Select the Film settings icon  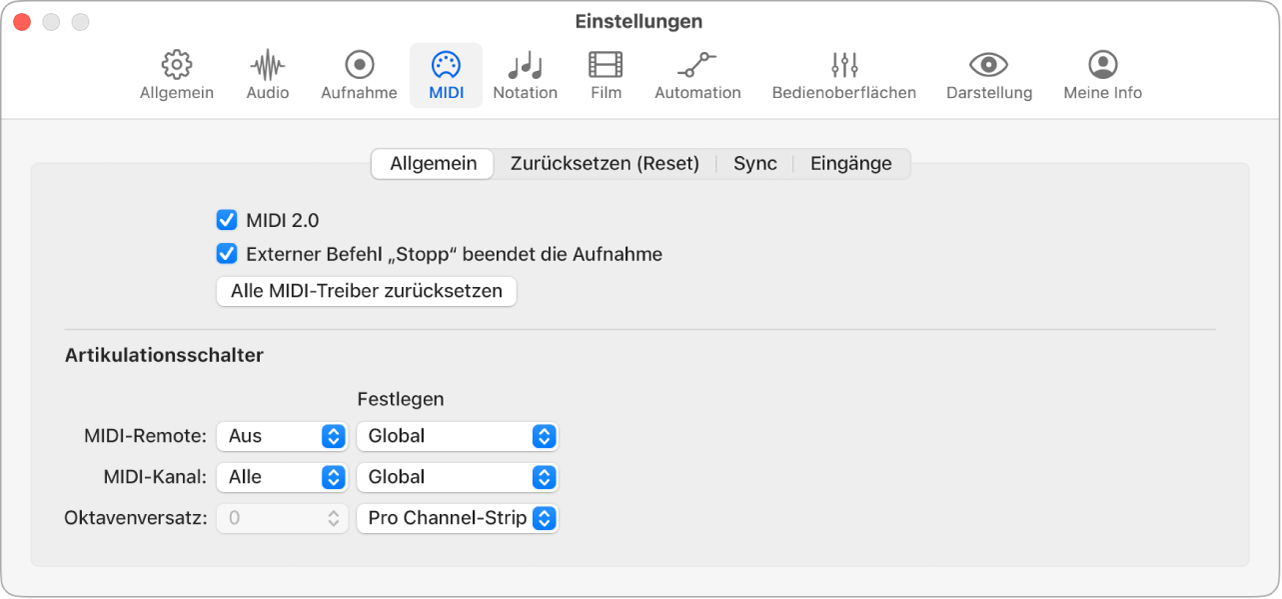pos(605,75)
